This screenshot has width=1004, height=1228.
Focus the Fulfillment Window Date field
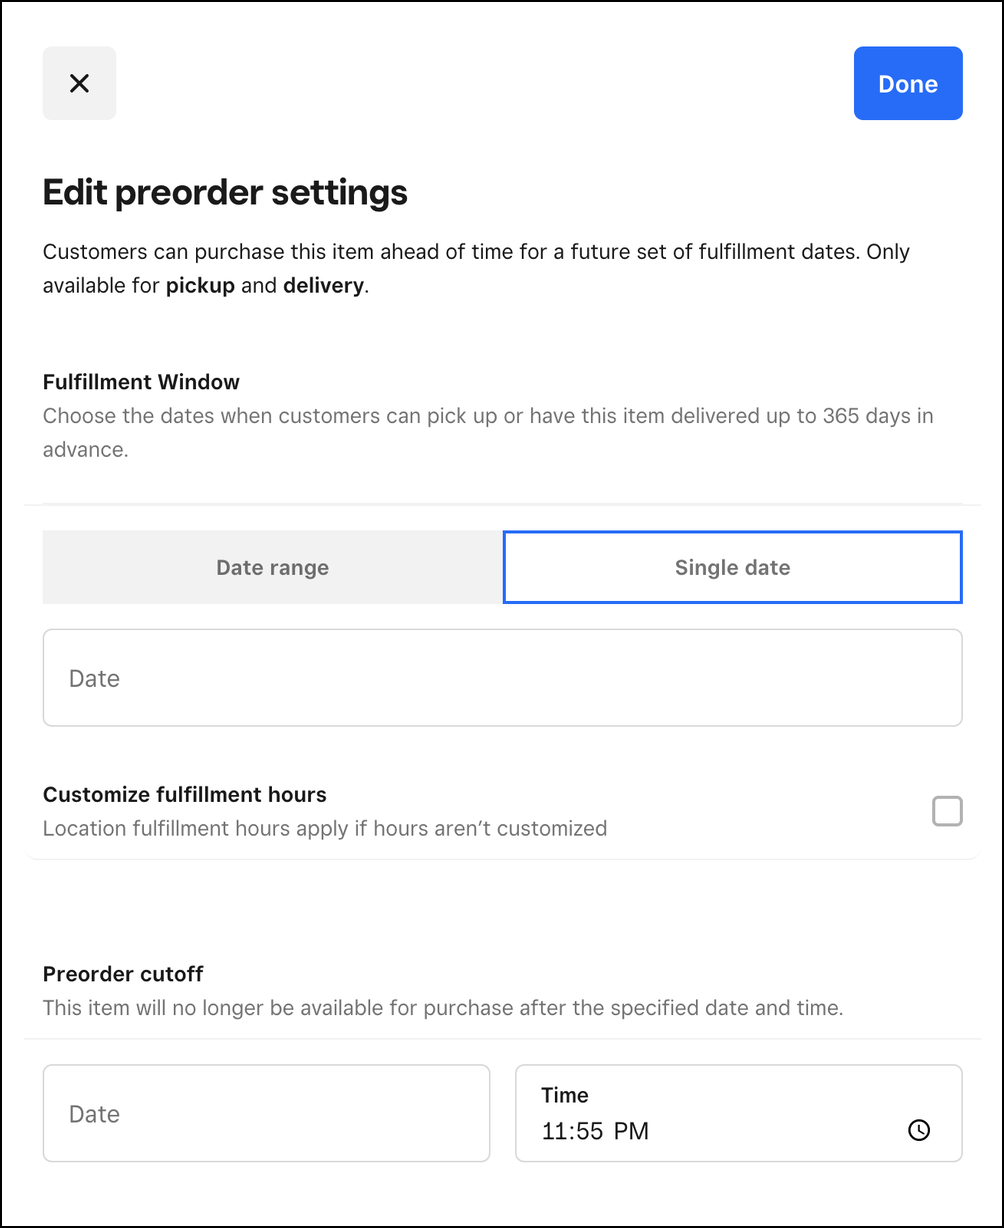[502, 678]
